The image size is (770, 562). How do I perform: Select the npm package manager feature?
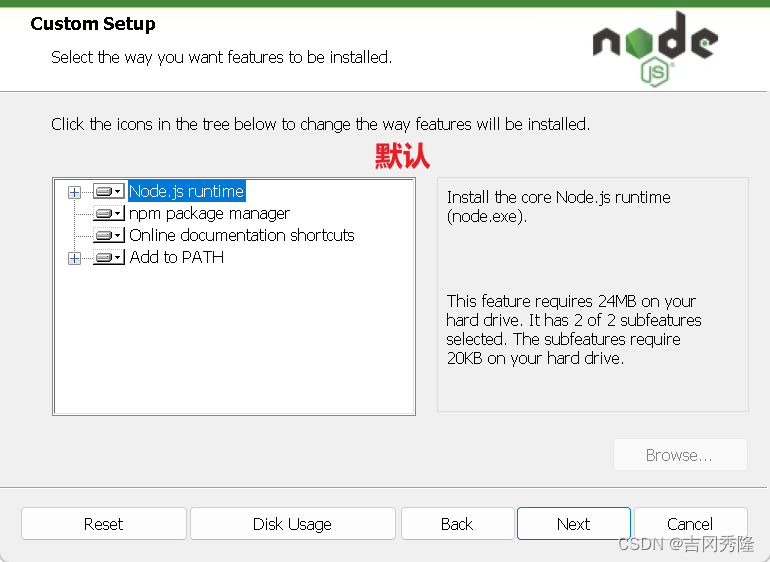209,214
